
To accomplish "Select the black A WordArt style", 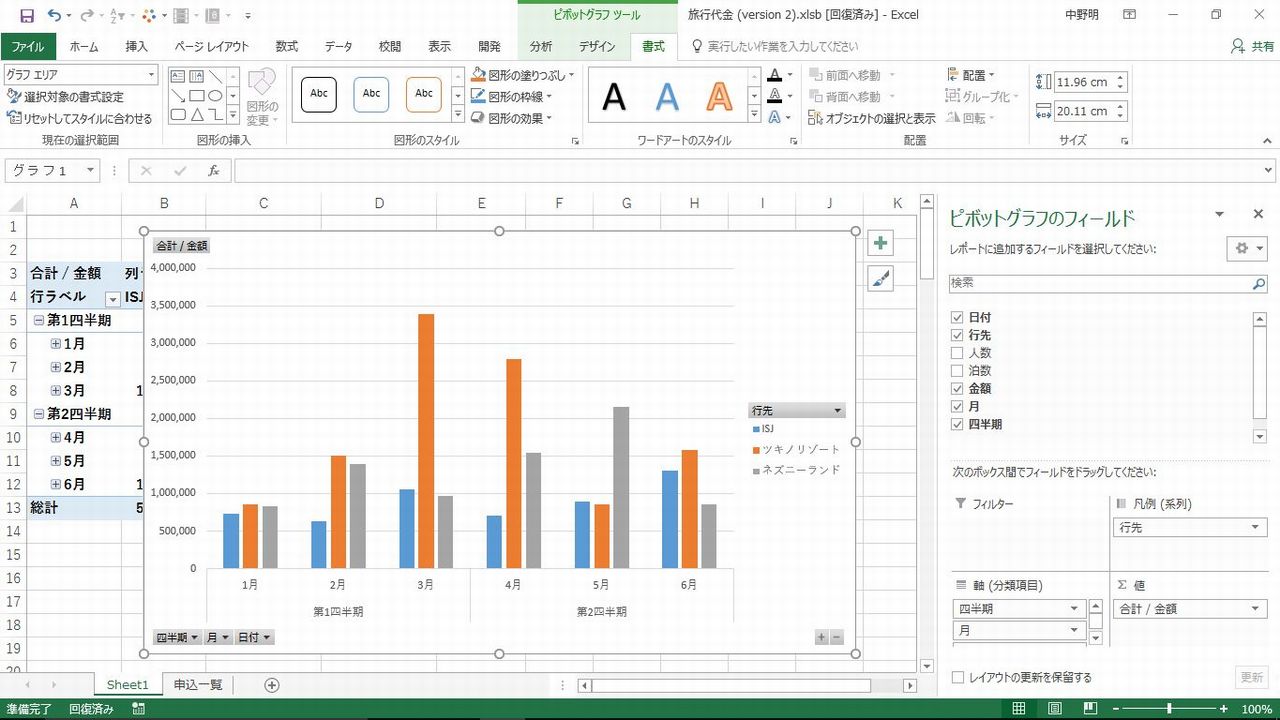I will coord(614,96).
